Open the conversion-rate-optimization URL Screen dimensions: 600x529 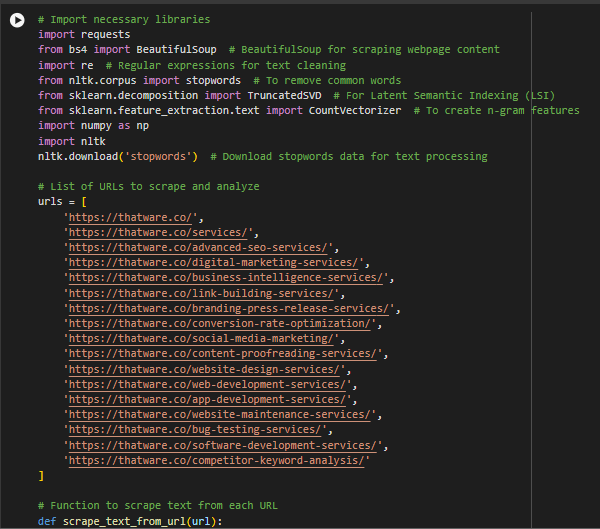[x=220, y=323]
